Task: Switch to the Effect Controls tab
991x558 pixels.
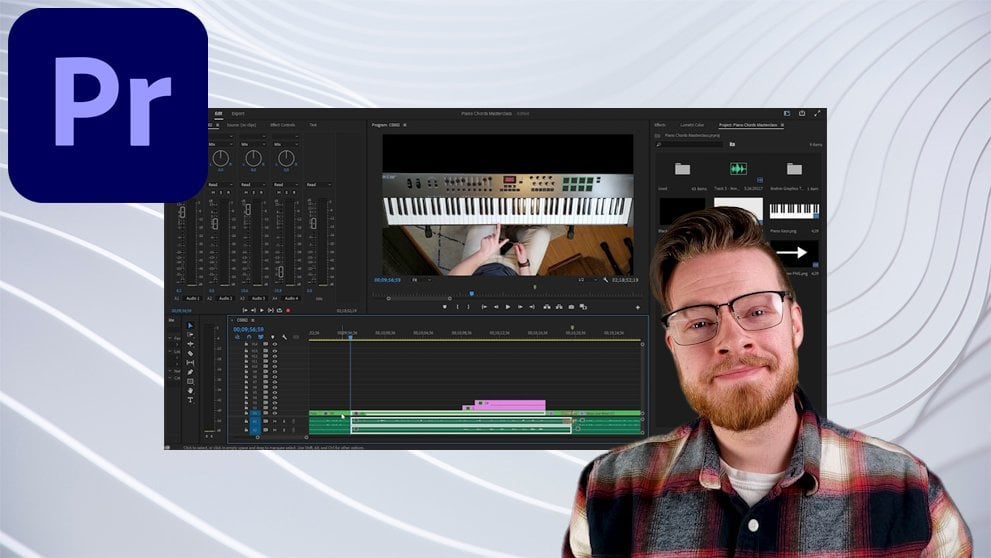Action: click(282, 125)
